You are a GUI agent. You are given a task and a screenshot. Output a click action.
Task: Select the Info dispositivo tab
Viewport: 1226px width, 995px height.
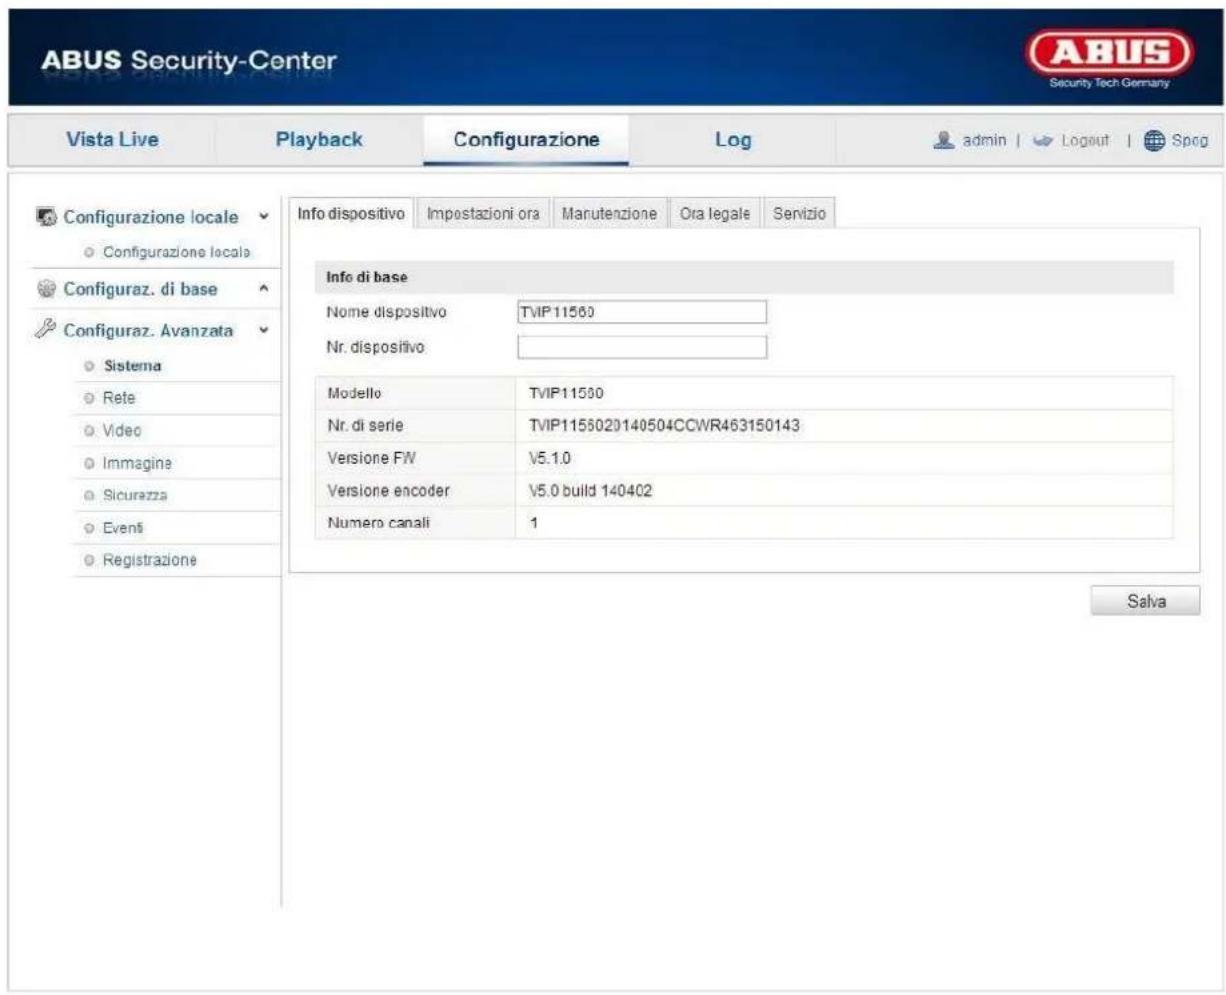pyautogui.click(x=351, y=214)
